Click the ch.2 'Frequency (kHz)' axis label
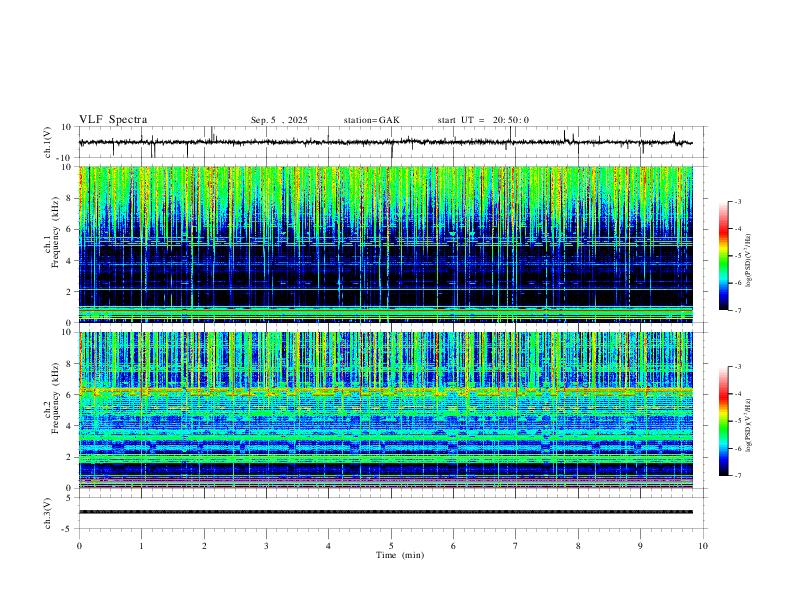 point(56,398)
